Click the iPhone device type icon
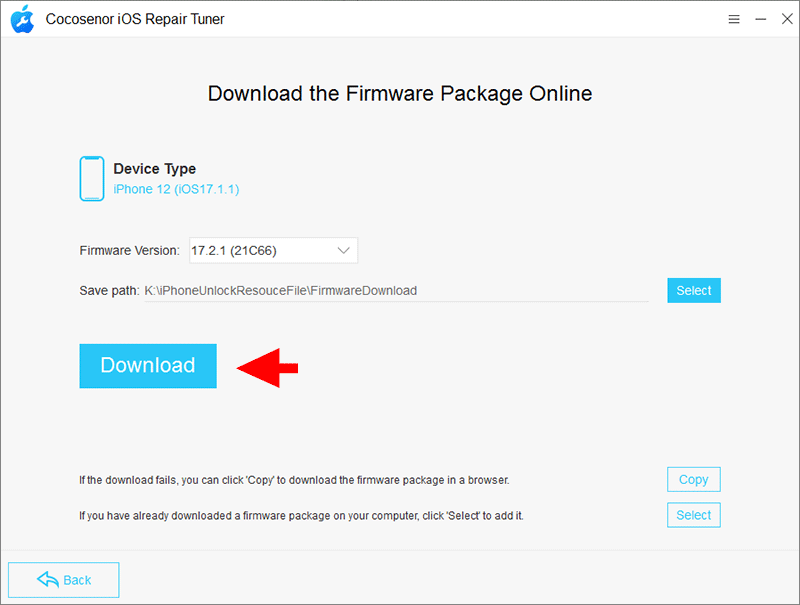Image resolution: width=800 pixels, height=605 pixels. [x=92, y=179]
